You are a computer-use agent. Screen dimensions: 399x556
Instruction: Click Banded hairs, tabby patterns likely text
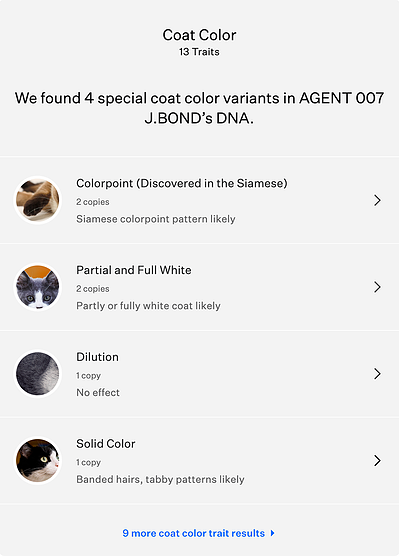[x=160, y=479]
